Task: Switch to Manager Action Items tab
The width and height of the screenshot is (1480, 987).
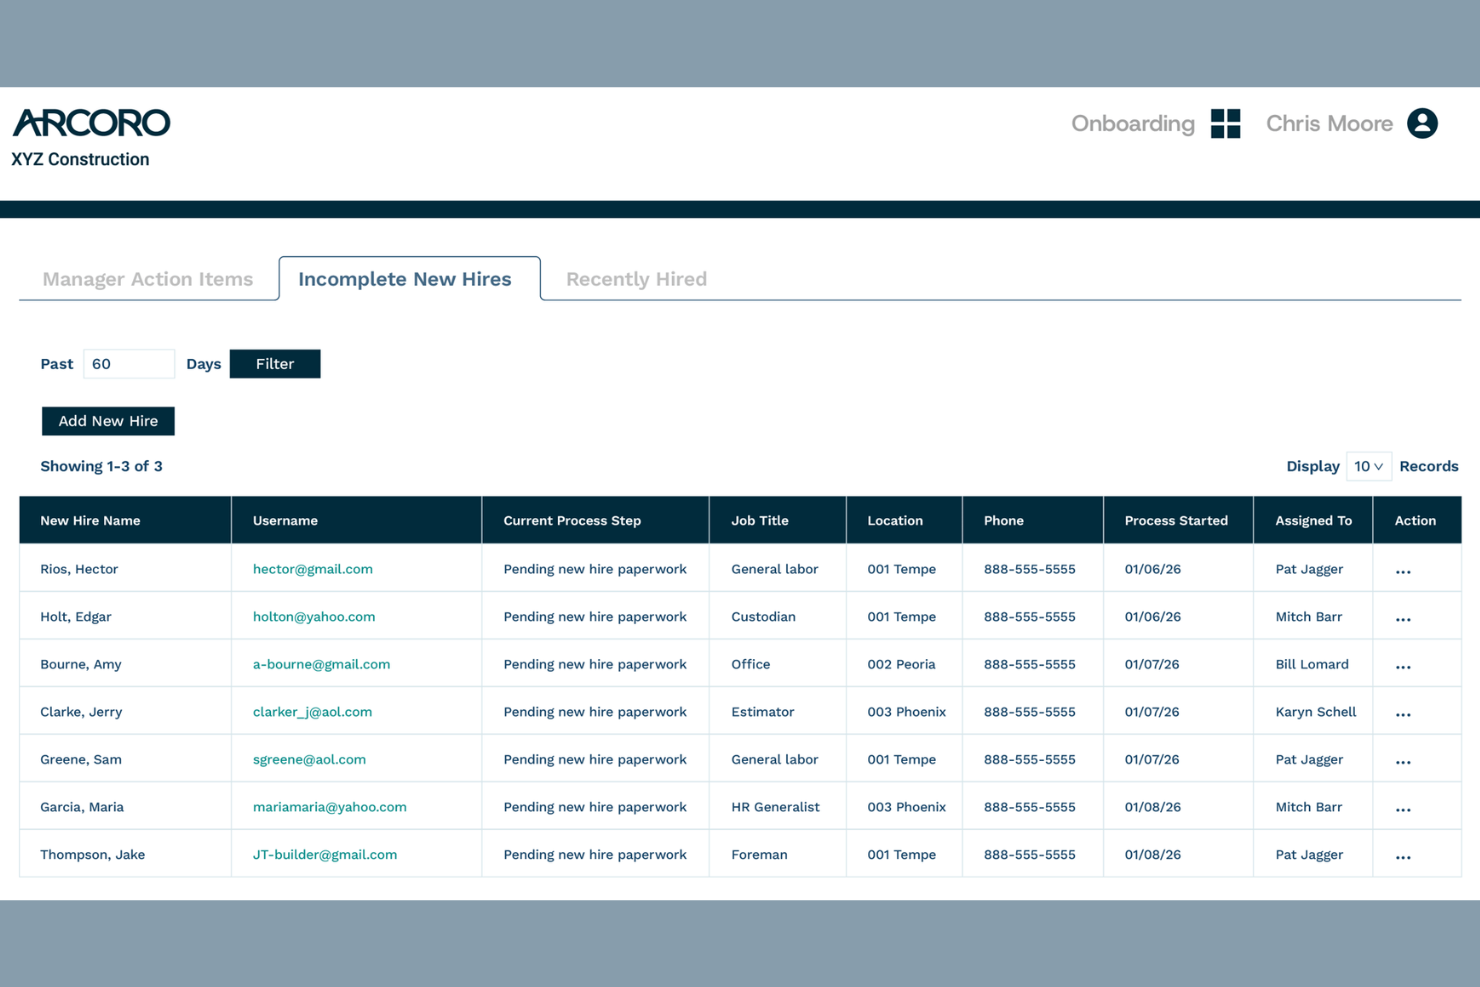Action: pos(148,279)
